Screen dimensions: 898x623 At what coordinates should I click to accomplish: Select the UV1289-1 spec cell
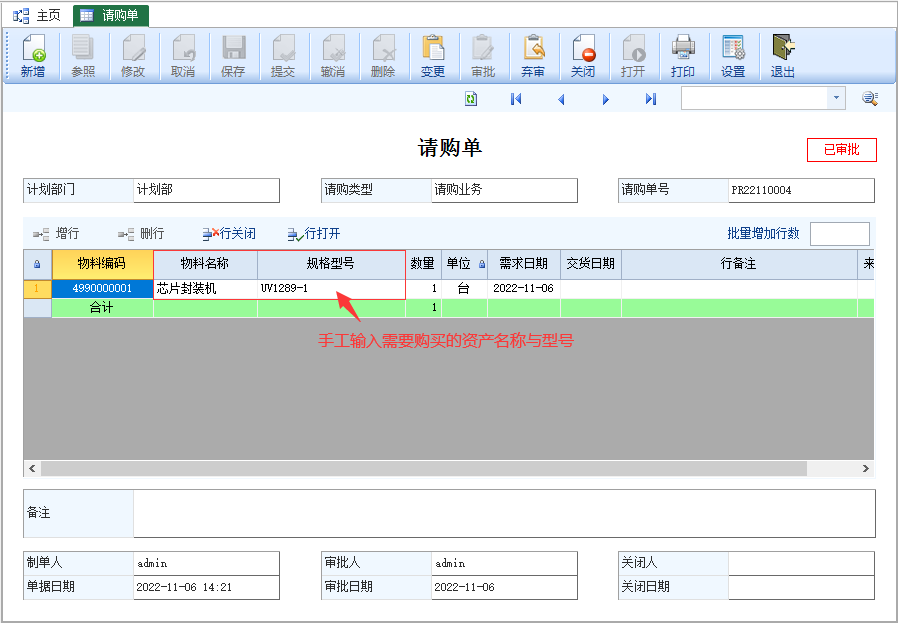click(x=331, y=289)
